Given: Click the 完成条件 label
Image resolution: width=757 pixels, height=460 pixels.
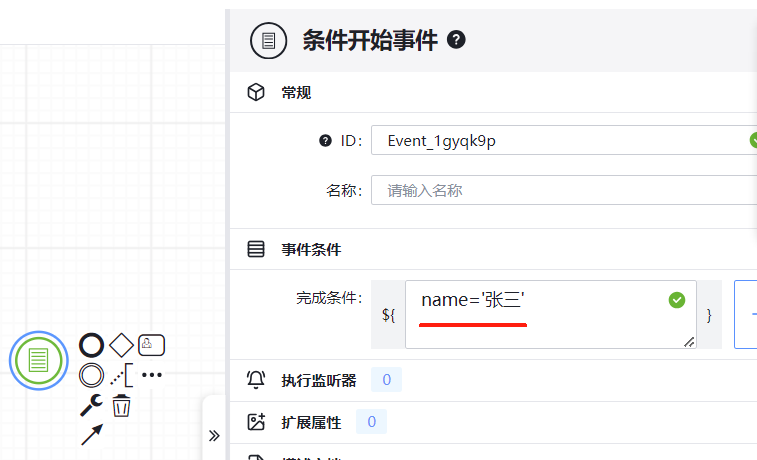Looking at the screenshot, I should click(329, 298).
